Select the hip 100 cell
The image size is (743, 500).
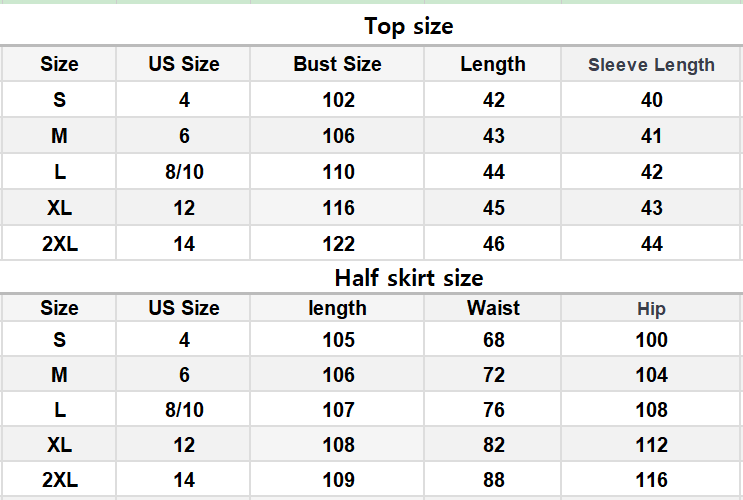click(651, 340)
